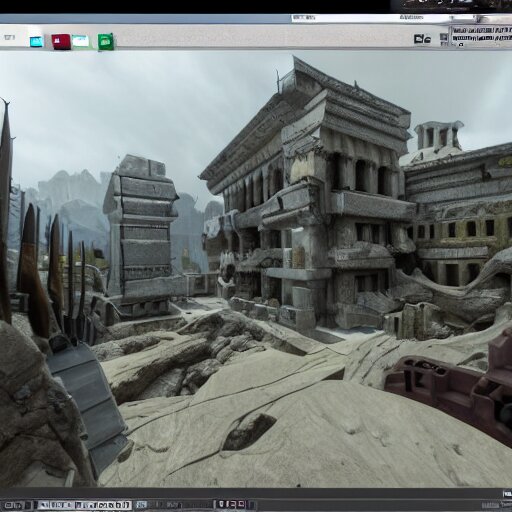This screenshot has width=512, height=512.
Task: Click the white input field in top bar
Action: tap(370, 18)
